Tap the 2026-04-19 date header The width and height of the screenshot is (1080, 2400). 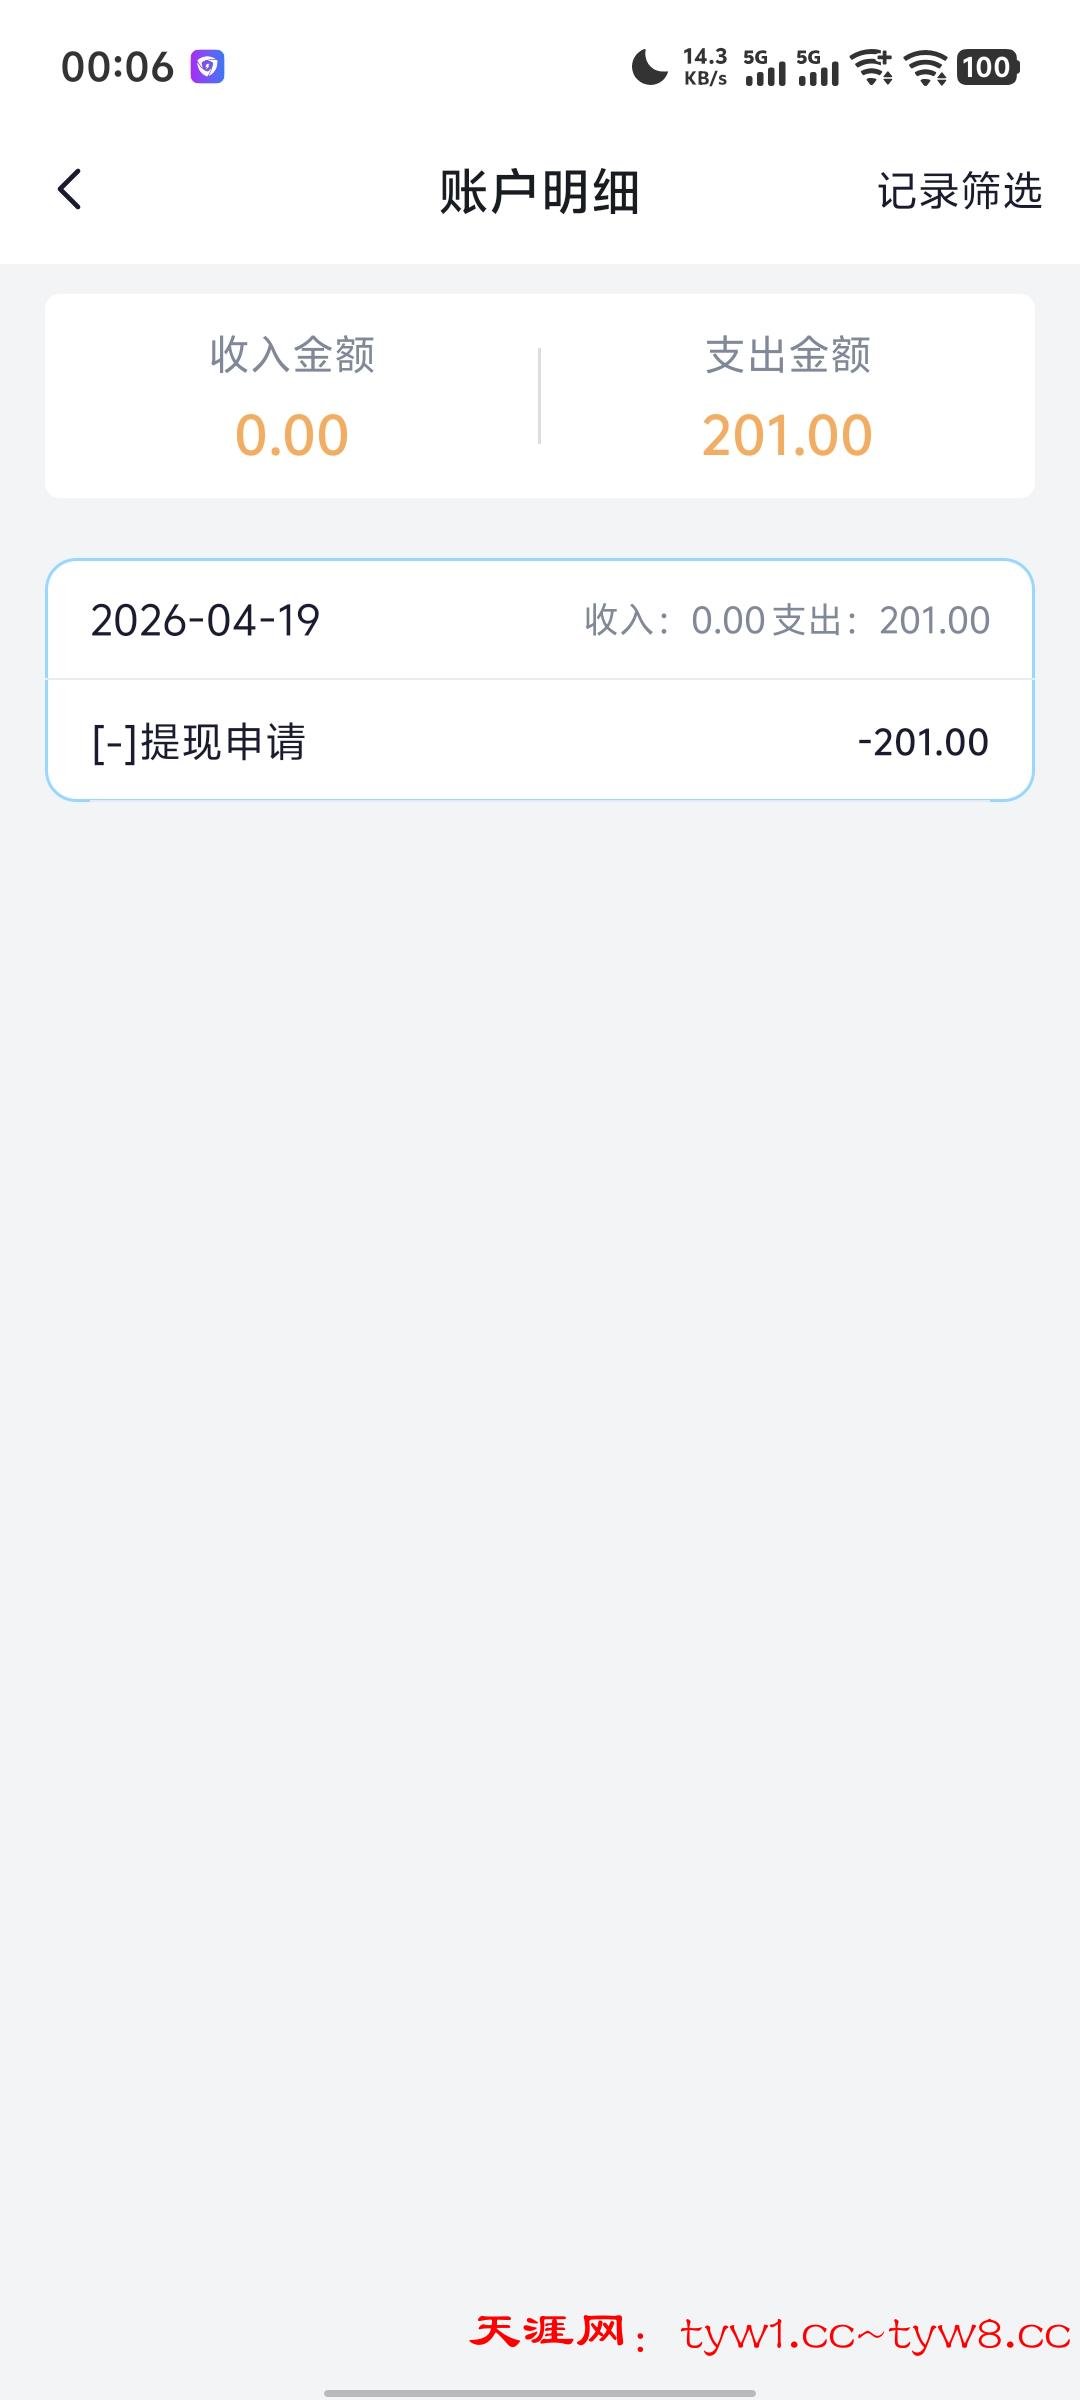pyautogui.click(x=205, y=620)
